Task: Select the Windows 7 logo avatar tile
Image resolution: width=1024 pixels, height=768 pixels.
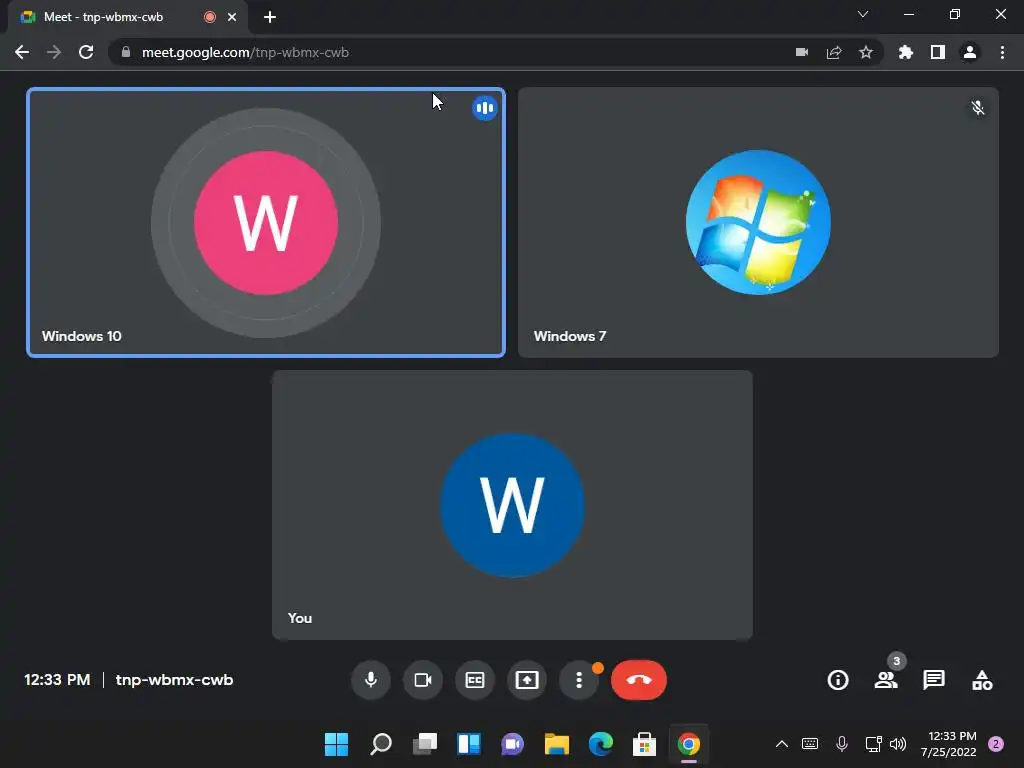Action: coord(758,223)
